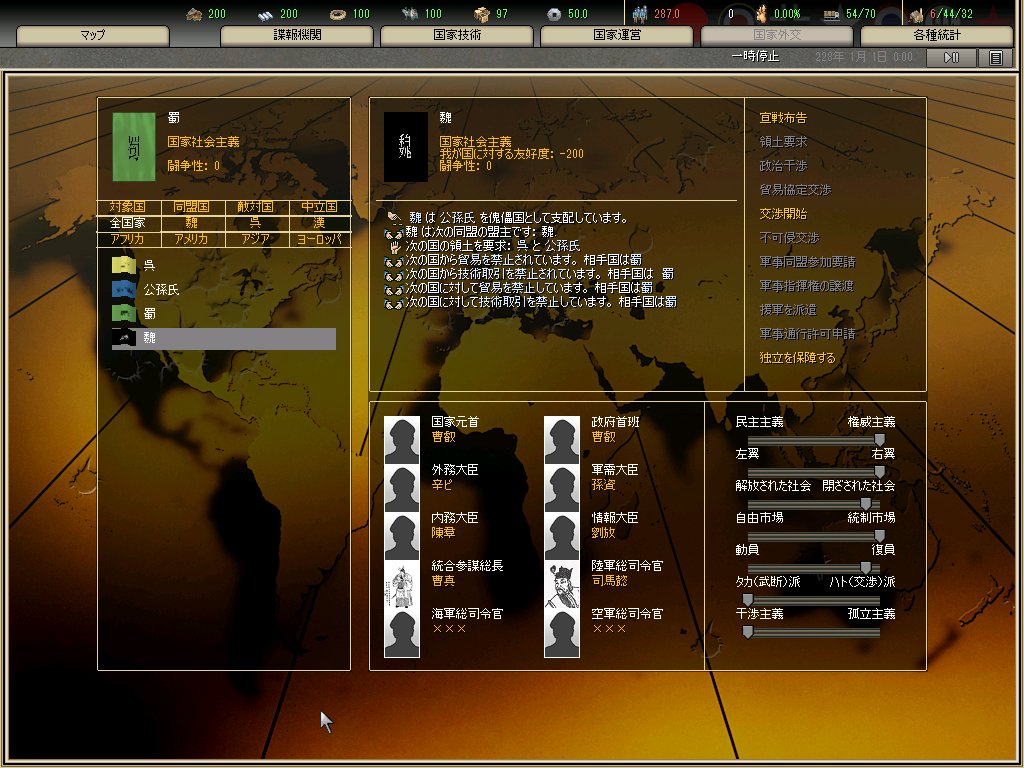
Task: Click the 統合参謀総長 曹真 portrait
Action: coord(402,585)
